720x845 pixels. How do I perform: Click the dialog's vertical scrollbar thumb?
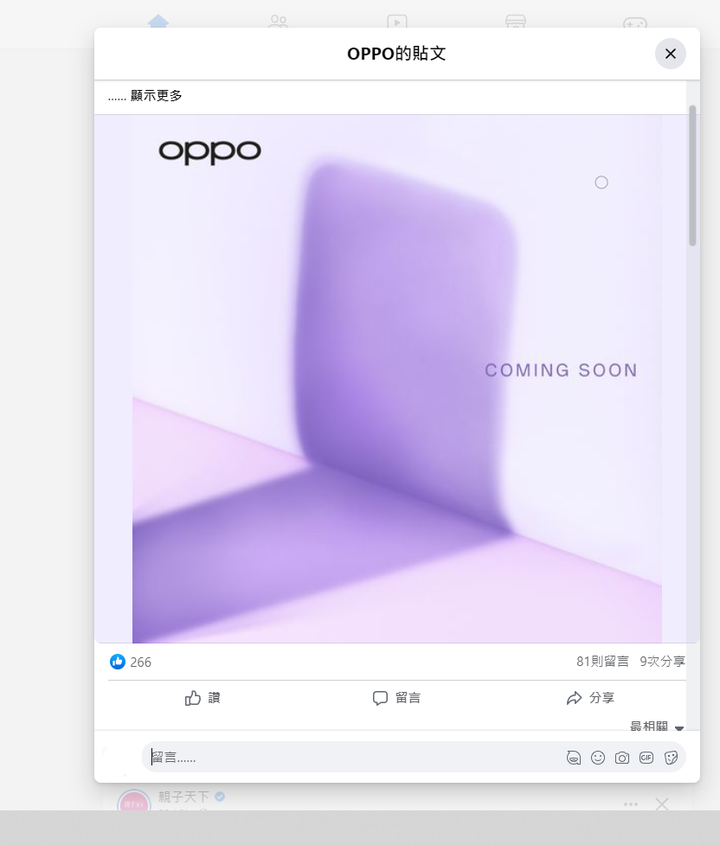click(693, 176)
